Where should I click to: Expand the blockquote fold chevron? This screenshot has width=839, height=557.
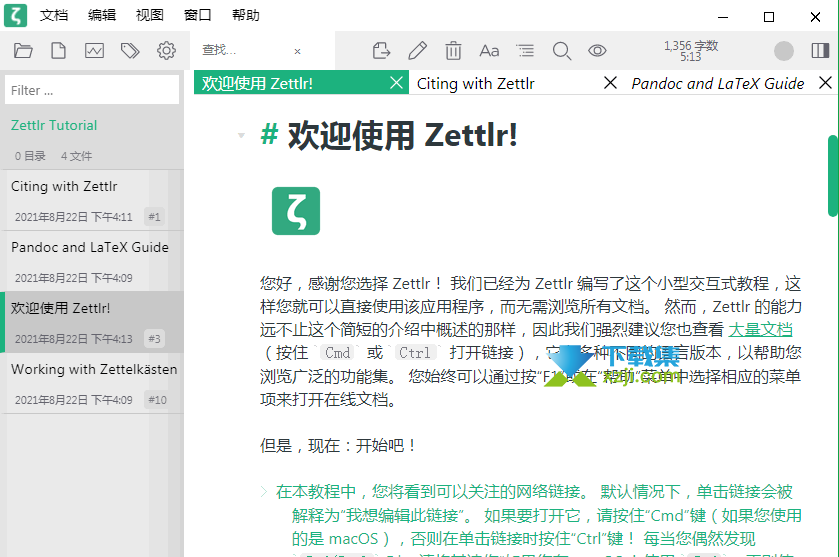tap(264, 492)
